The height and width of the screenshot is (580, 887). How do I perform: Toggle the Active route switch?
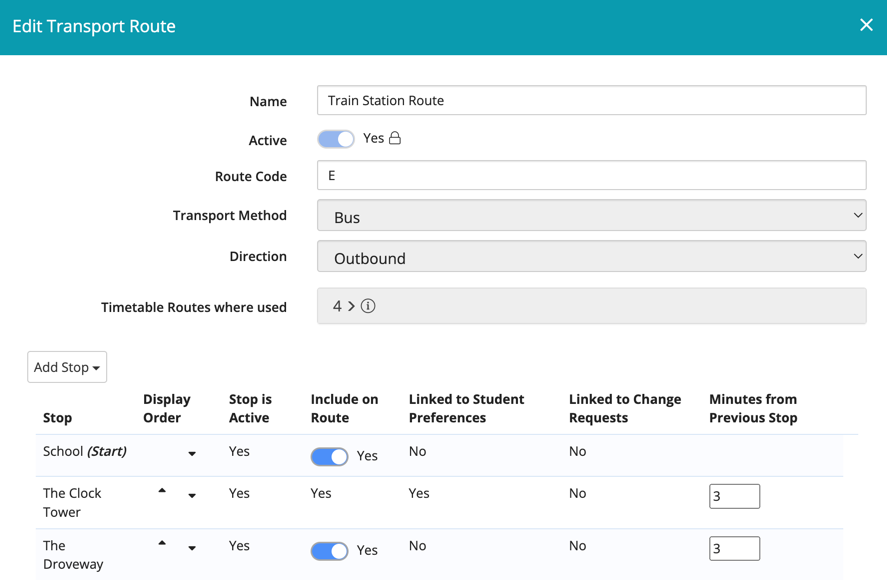click(x=336, y=139)
